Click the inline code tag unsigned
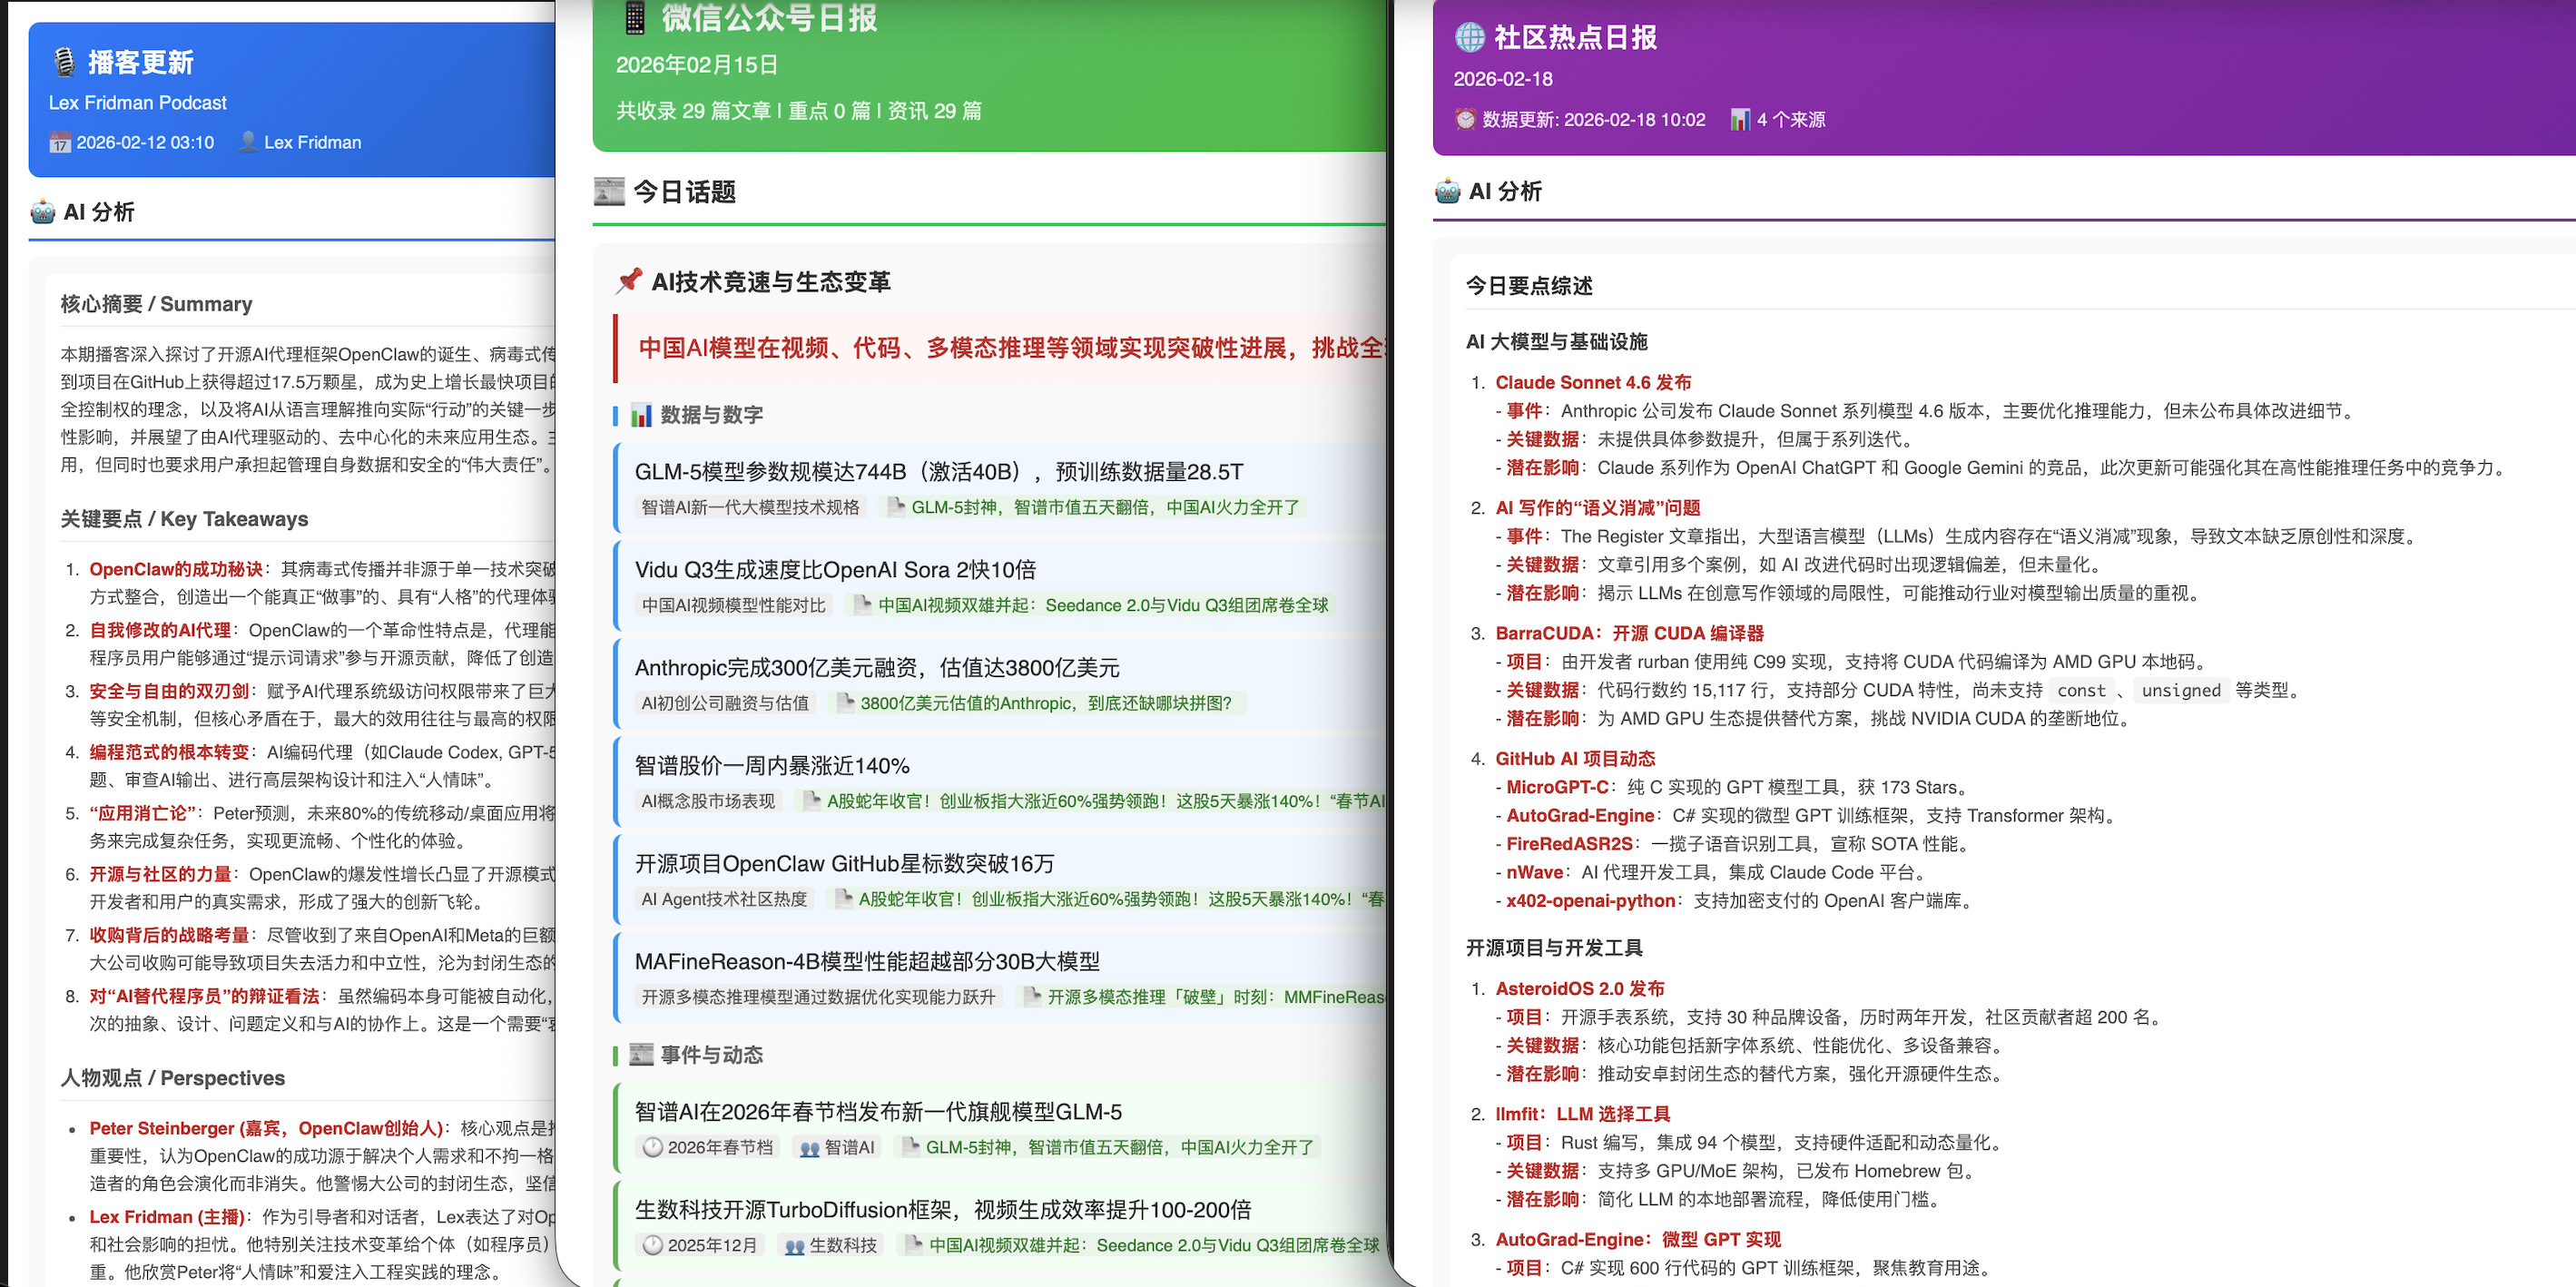This screenshot has height=1287, width=2576. 2181,690
